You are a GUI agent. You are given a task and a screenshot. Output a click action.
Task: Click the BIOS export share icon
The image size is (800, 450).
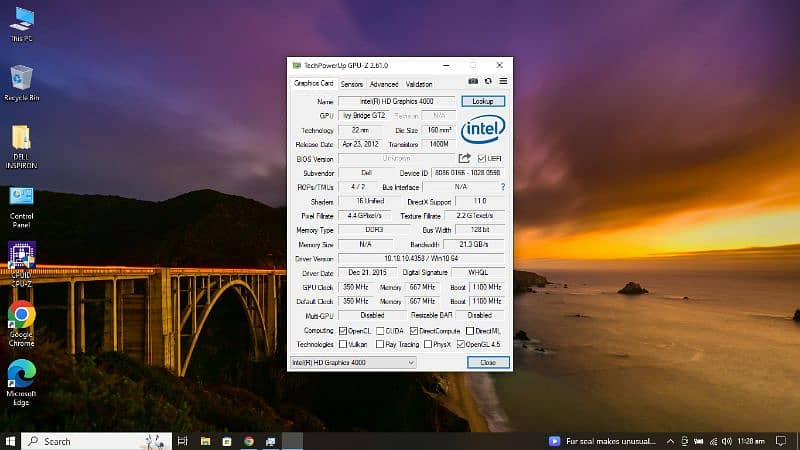tap(465, 158)
